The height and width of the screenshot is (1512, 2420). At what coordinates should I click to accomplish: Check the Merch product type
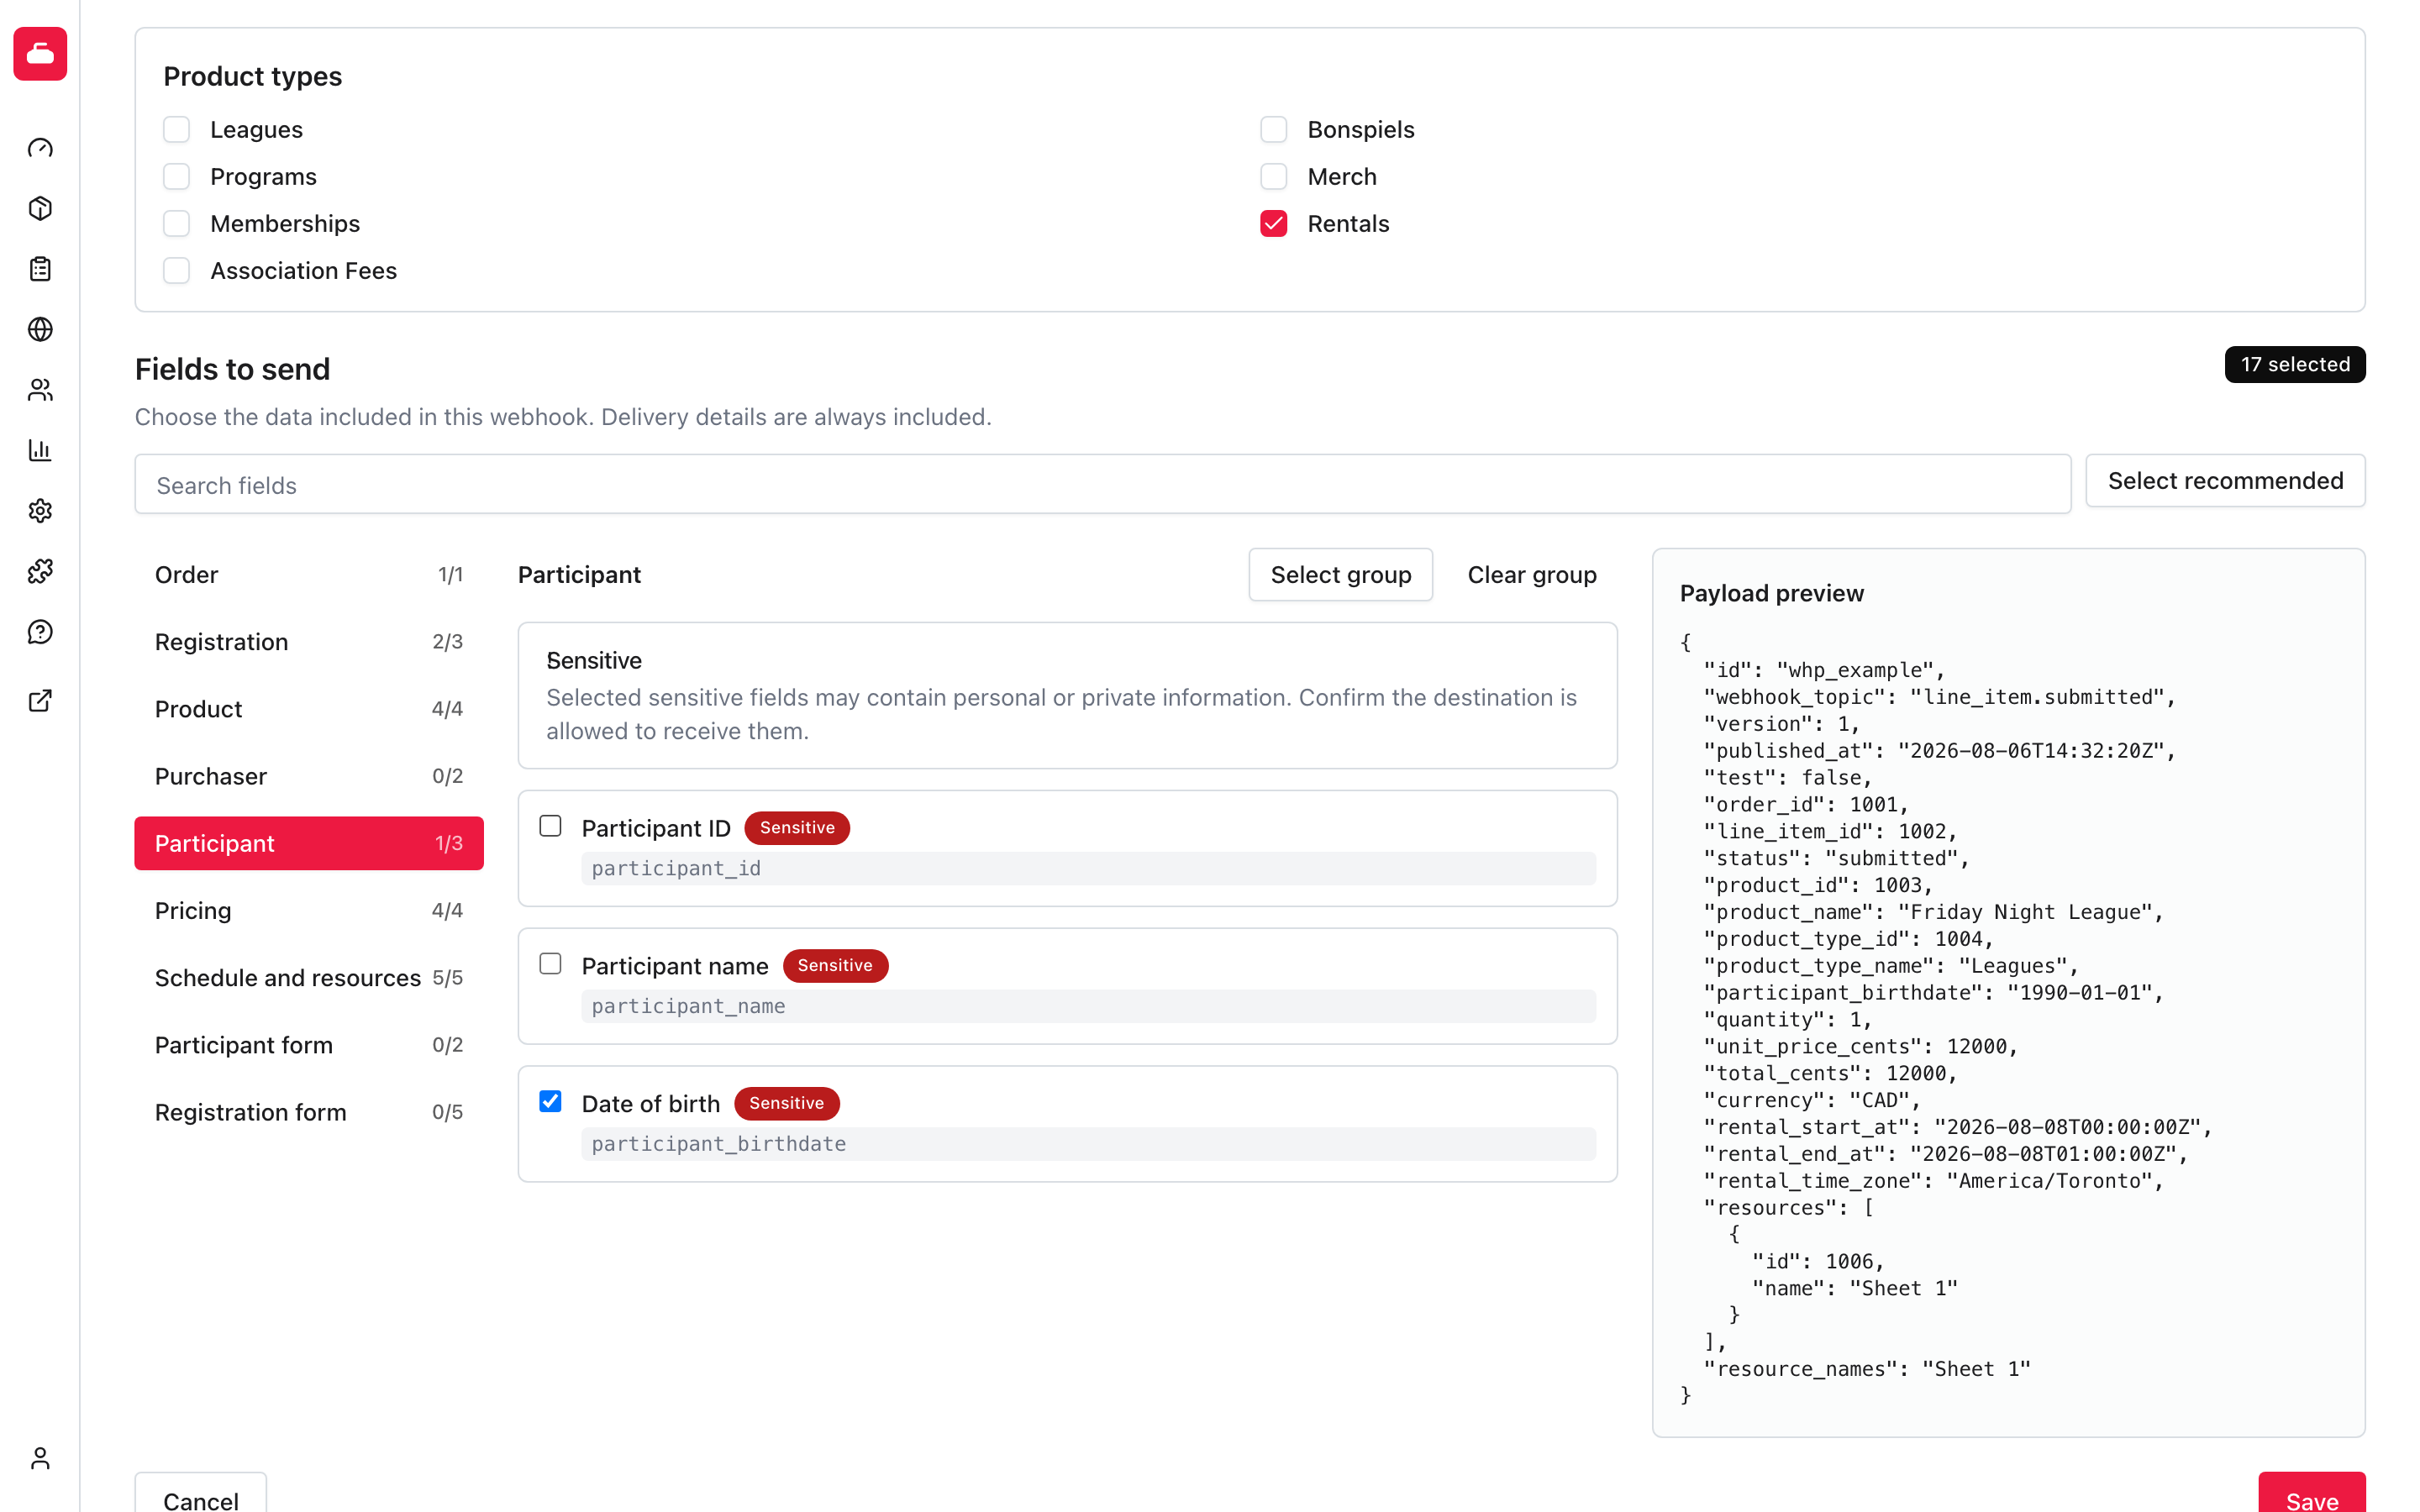pyautogui.click(x=1273, y=176)
